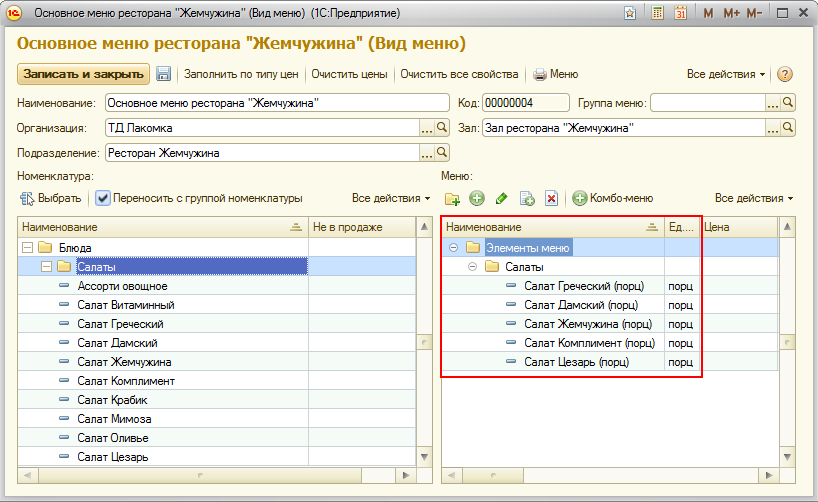Open help with the question mark icon
The width and height of the screenshot is (818, 502).
click(x=785, y=74)
